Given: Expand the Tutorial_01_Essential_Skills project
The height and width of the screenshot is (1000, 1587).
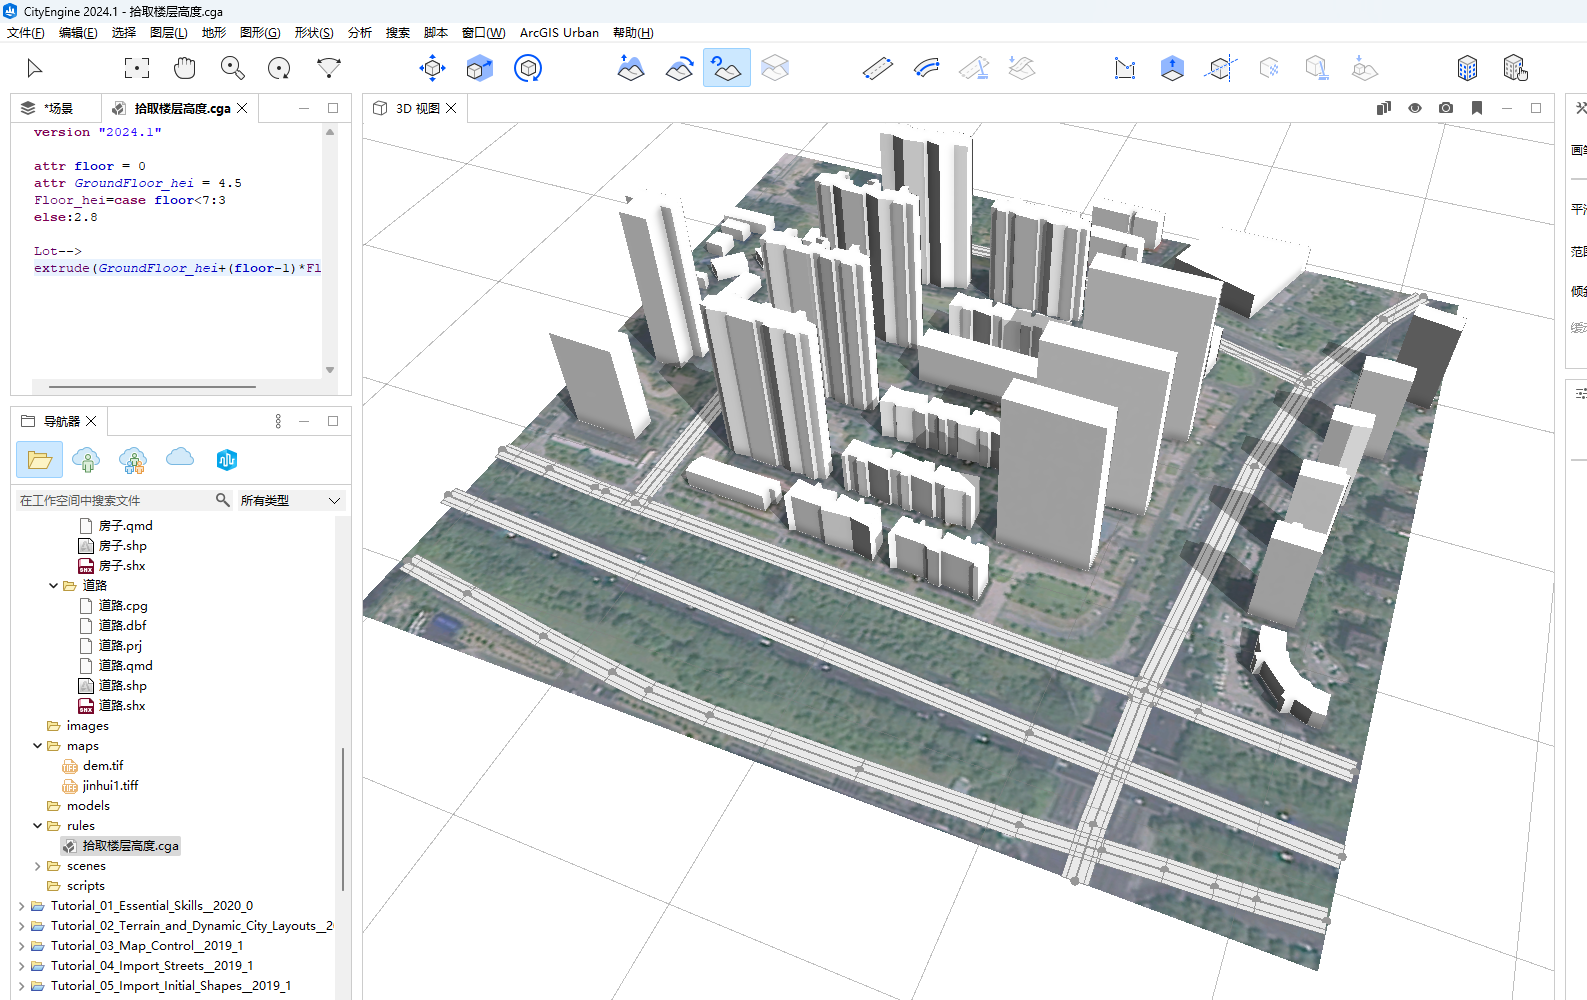Looking at the screenshot, I should point(22,906).
